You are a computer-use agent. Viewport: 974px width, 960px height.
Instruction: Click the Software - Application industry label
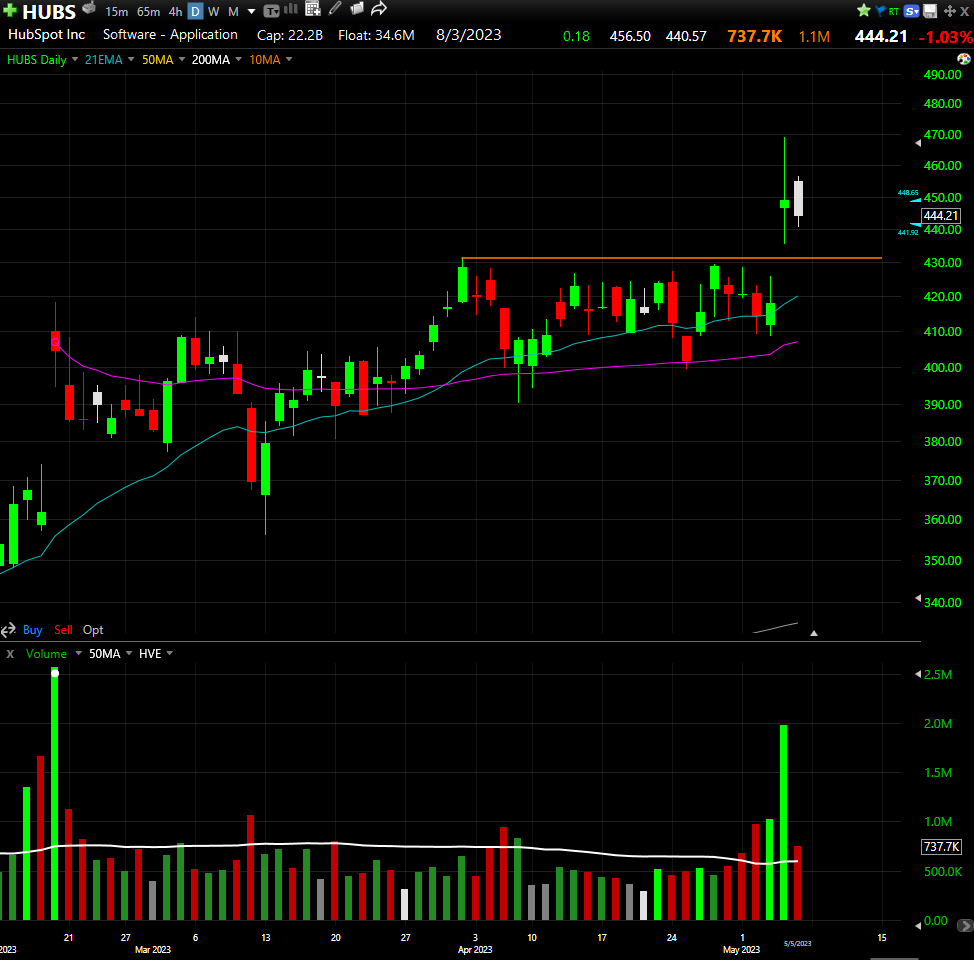[x=170, y=35]
